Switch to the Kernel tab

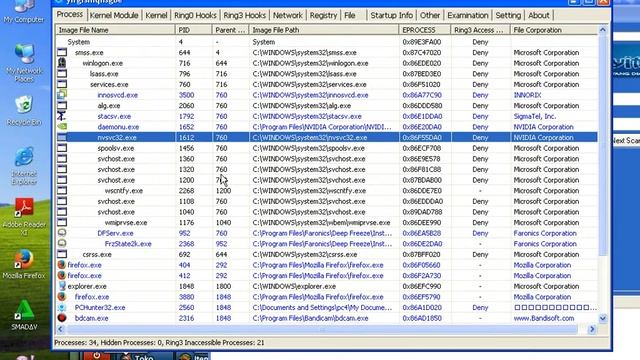156,16
